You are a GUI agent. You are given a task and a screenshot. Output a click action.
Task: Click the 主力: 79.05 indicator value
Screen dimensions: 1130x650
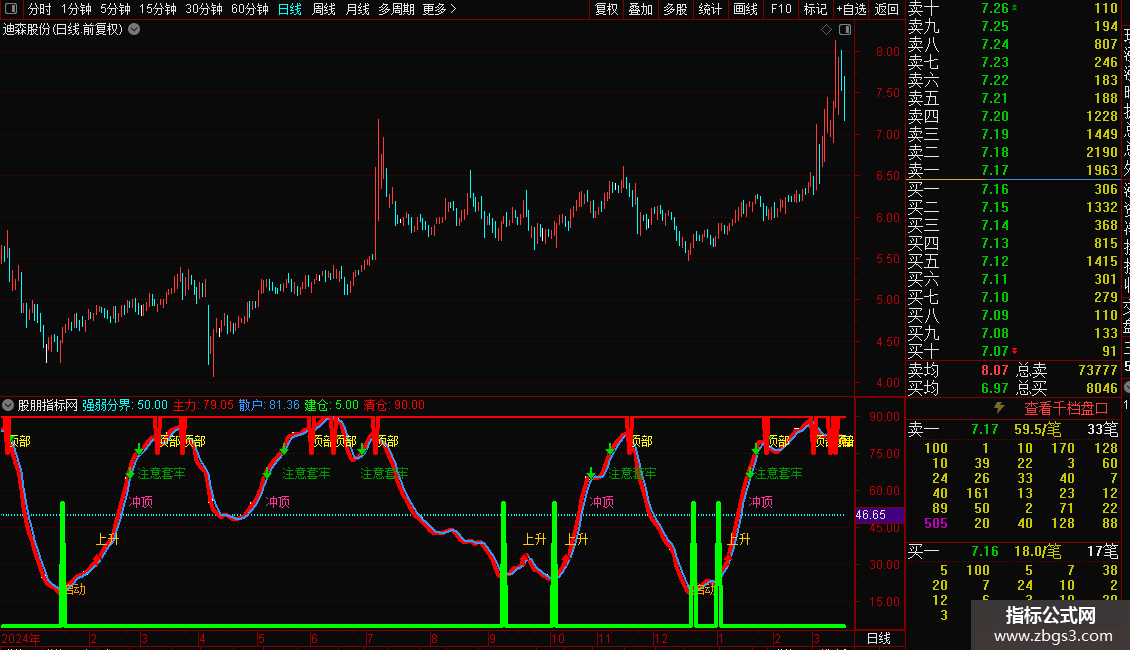(x=203, y=405)
